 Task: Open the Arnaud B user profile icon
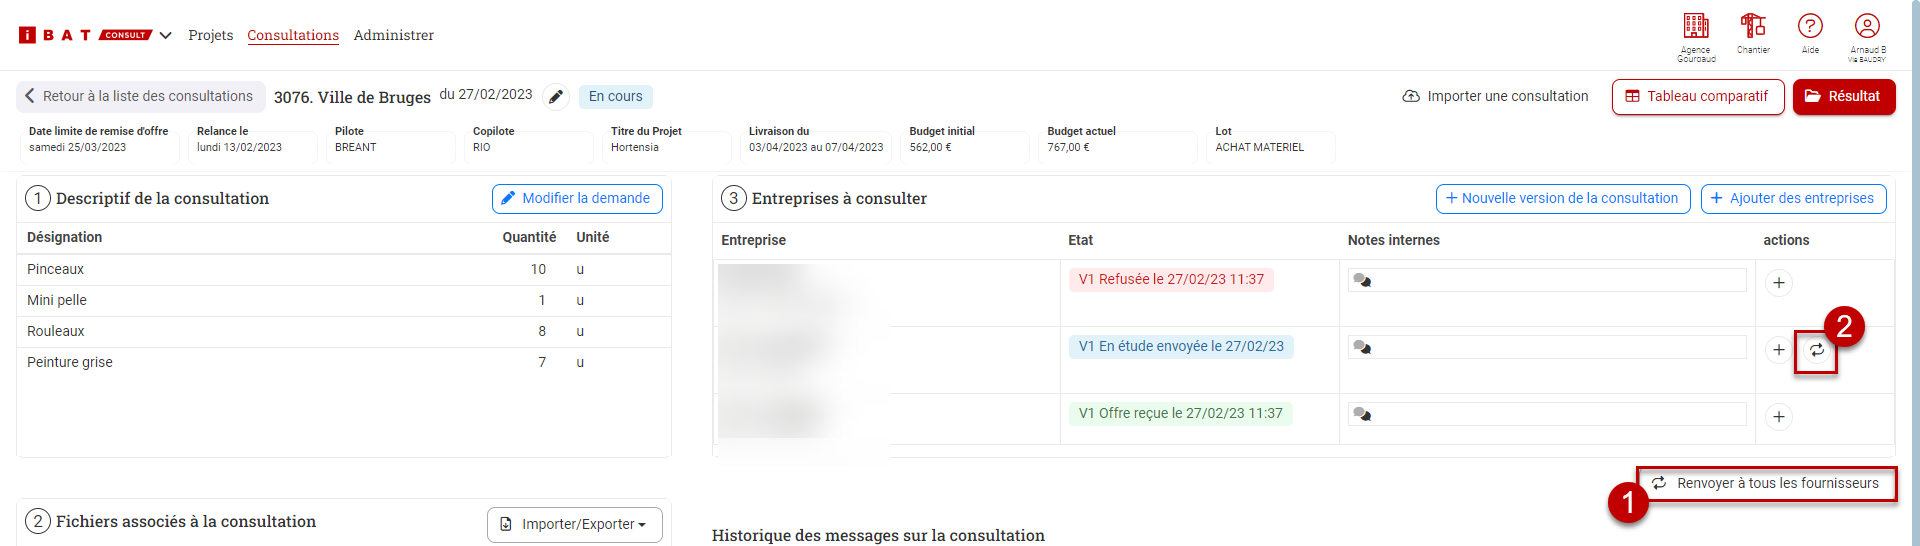(1867, 26)
